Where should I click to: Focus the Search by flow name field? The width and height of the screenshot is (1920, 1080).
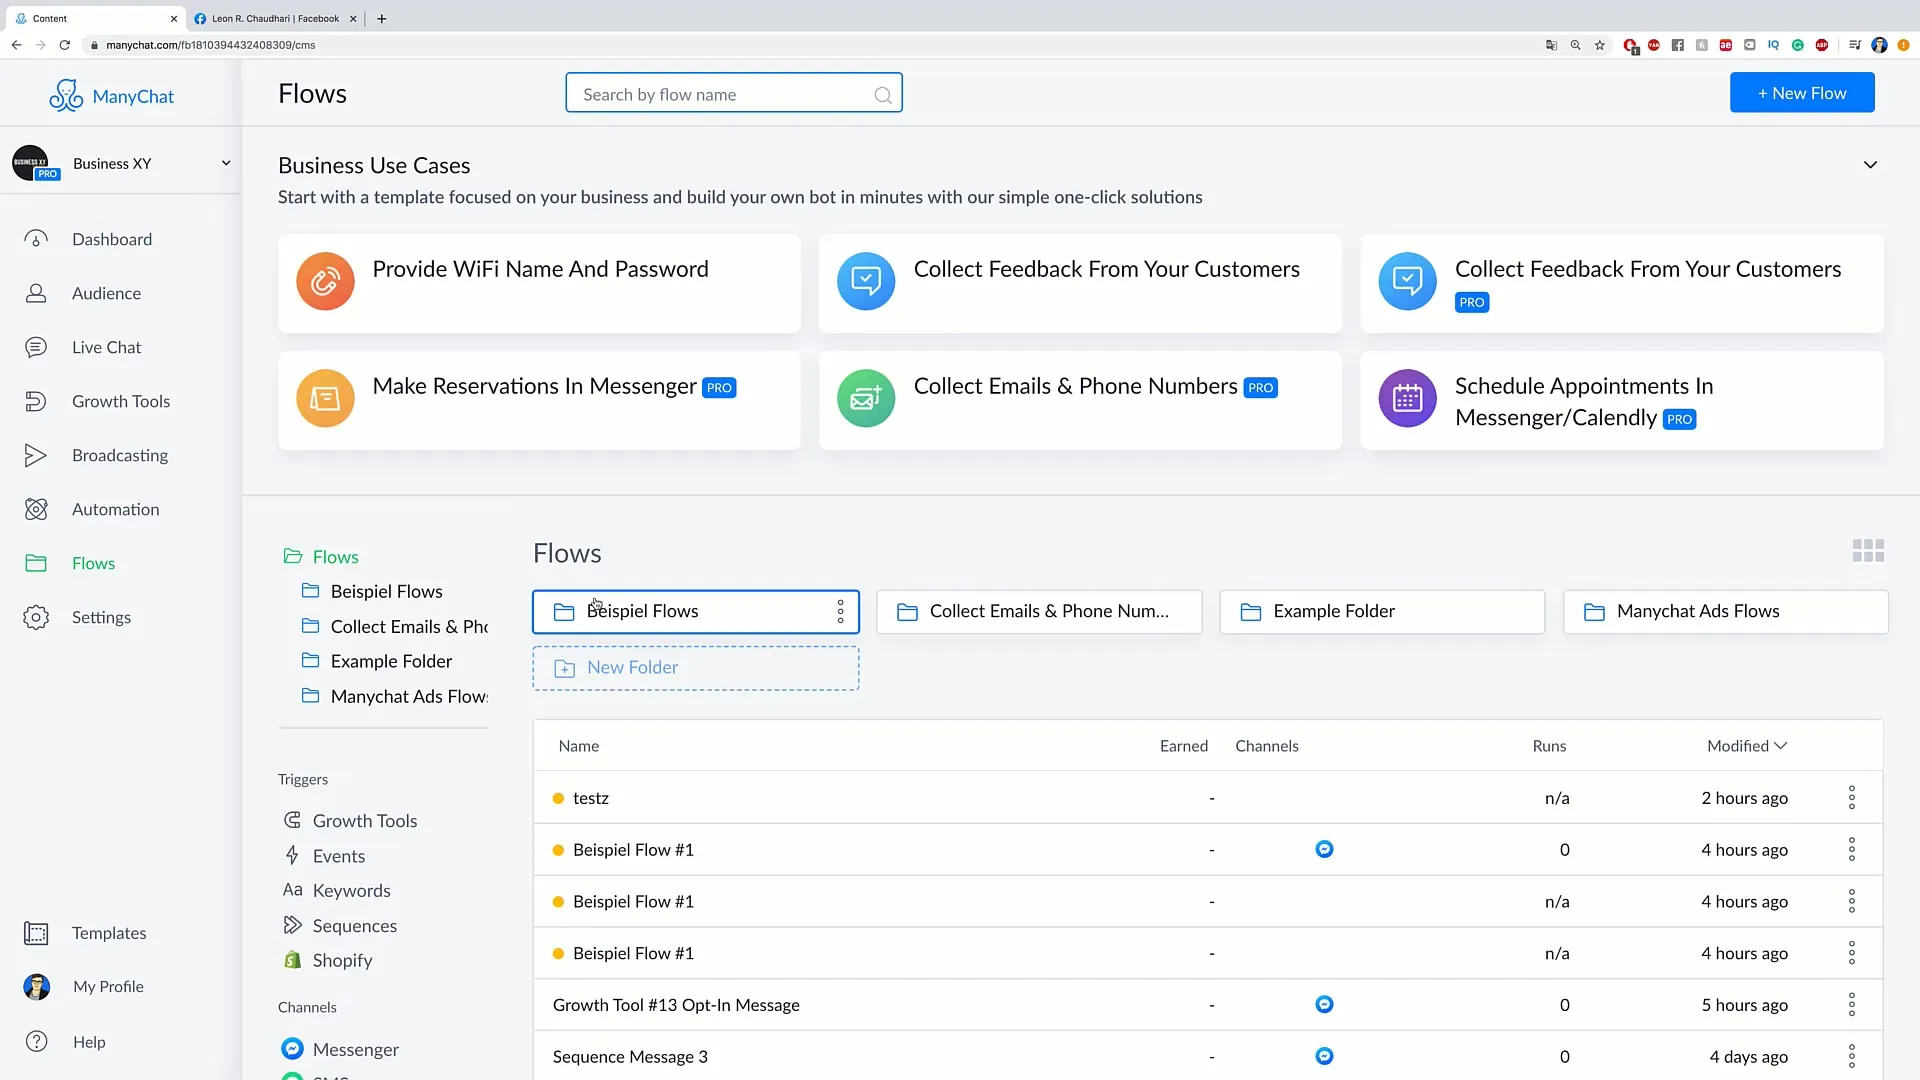point(733,93)
